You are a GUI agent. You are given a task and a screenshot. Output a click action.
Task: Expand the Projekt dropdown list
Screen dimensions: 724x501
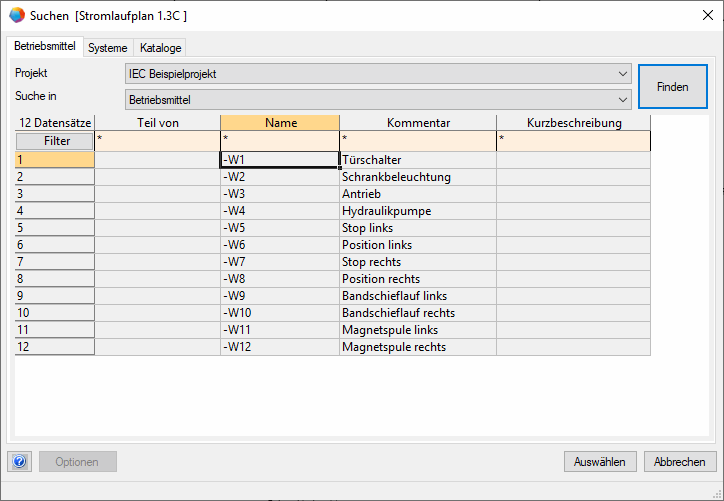[623, 74]
